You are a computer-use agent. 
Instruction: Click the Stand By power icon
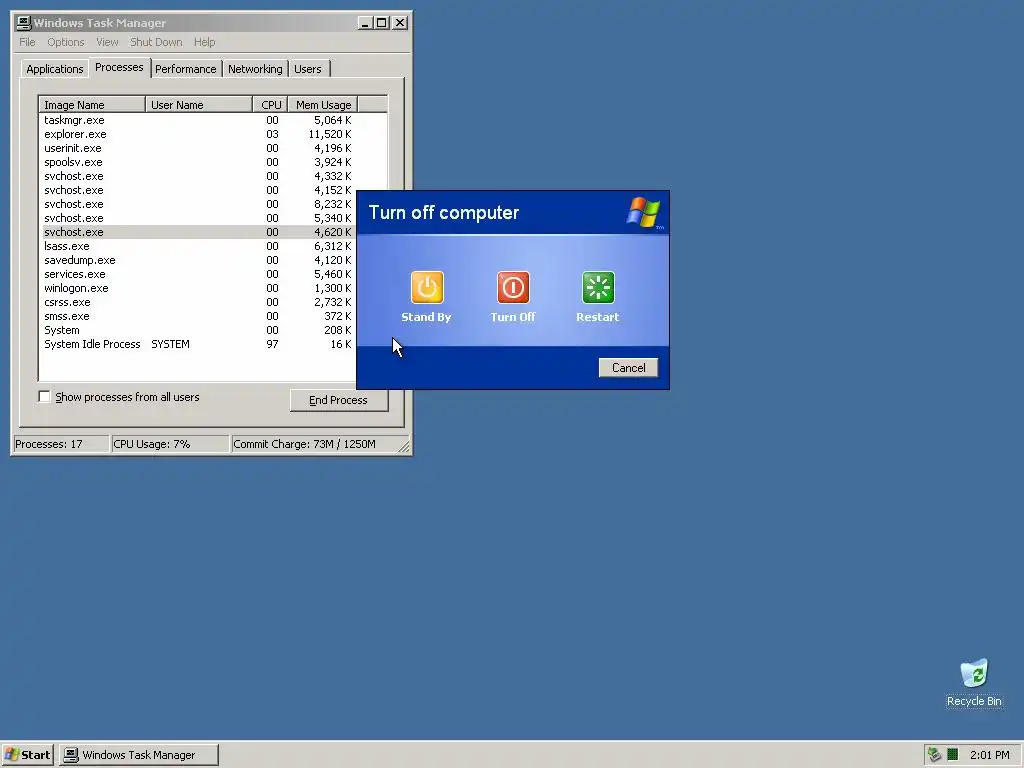(427, 287)
